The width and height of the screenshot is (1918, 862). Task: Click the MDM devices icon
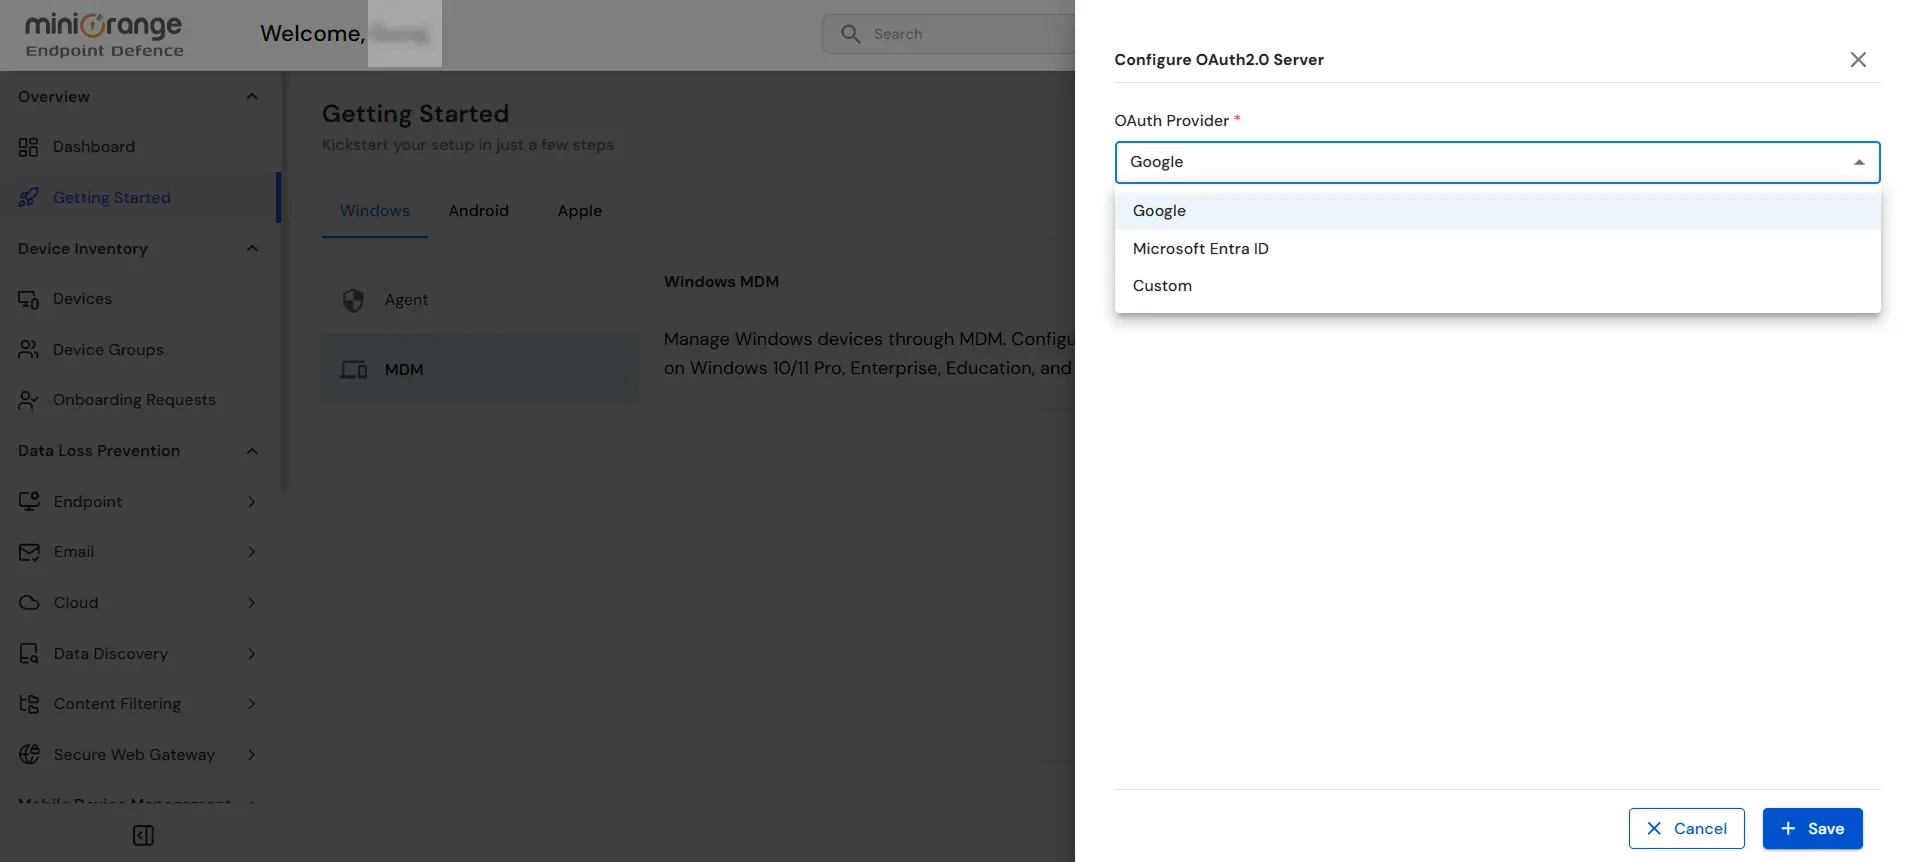click(x=353, y=370)
